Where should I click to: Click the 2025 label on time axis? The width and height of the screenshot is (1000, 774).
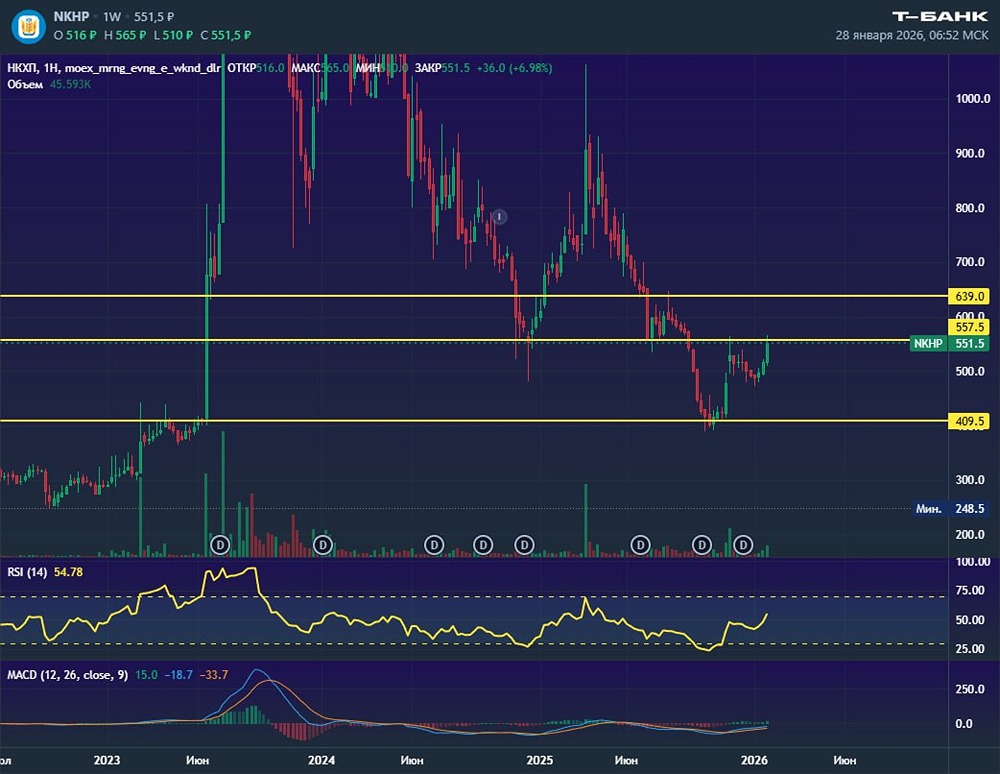click(540, 761)
